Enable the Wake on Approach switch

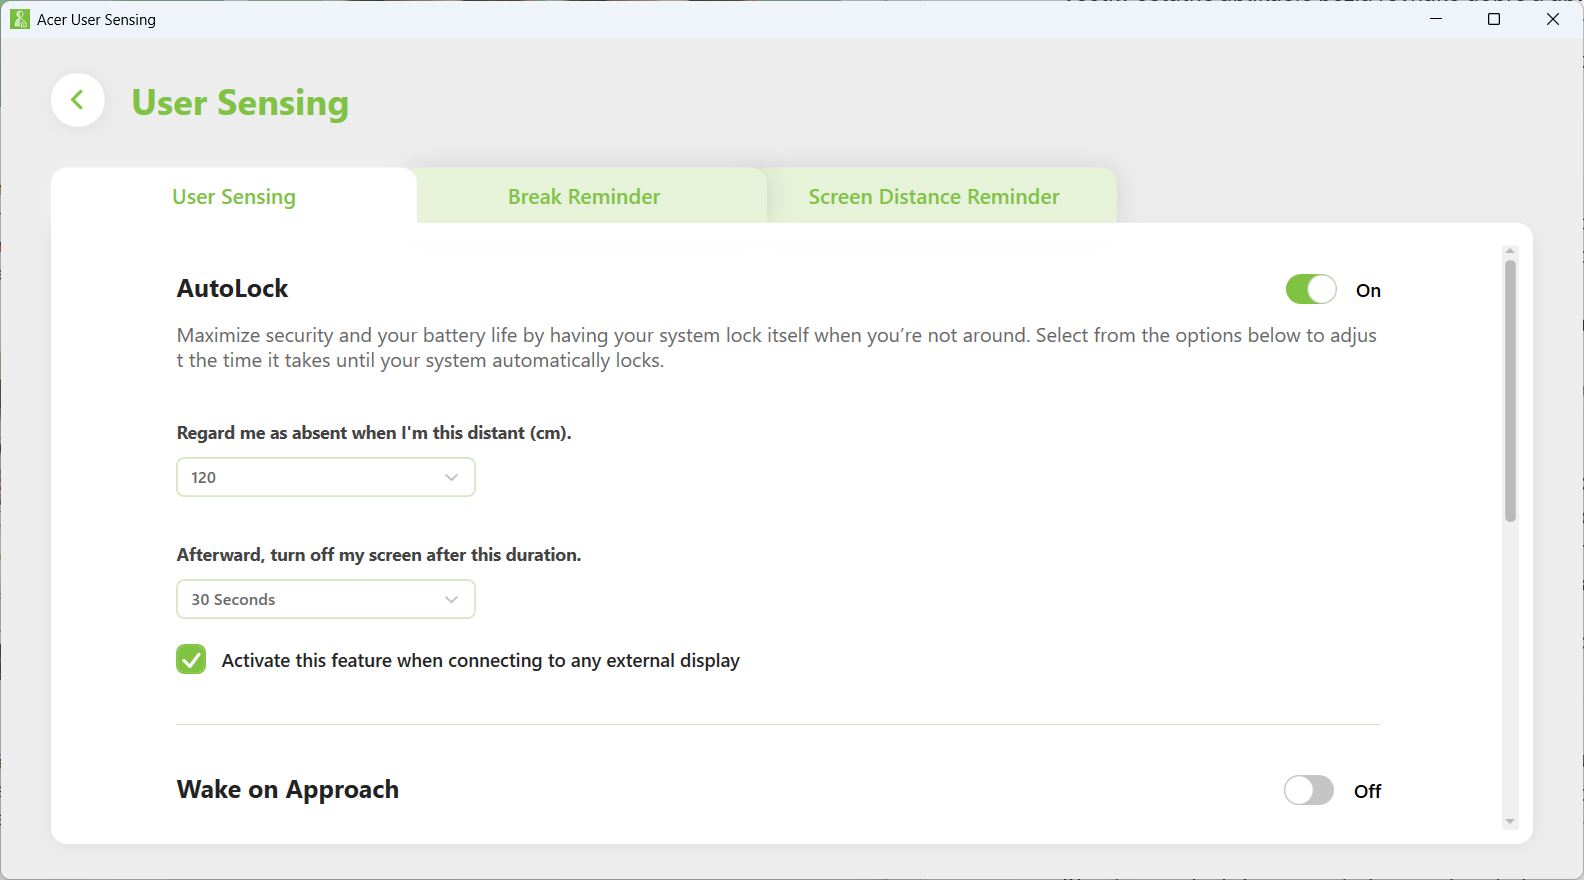point(1308,791)
